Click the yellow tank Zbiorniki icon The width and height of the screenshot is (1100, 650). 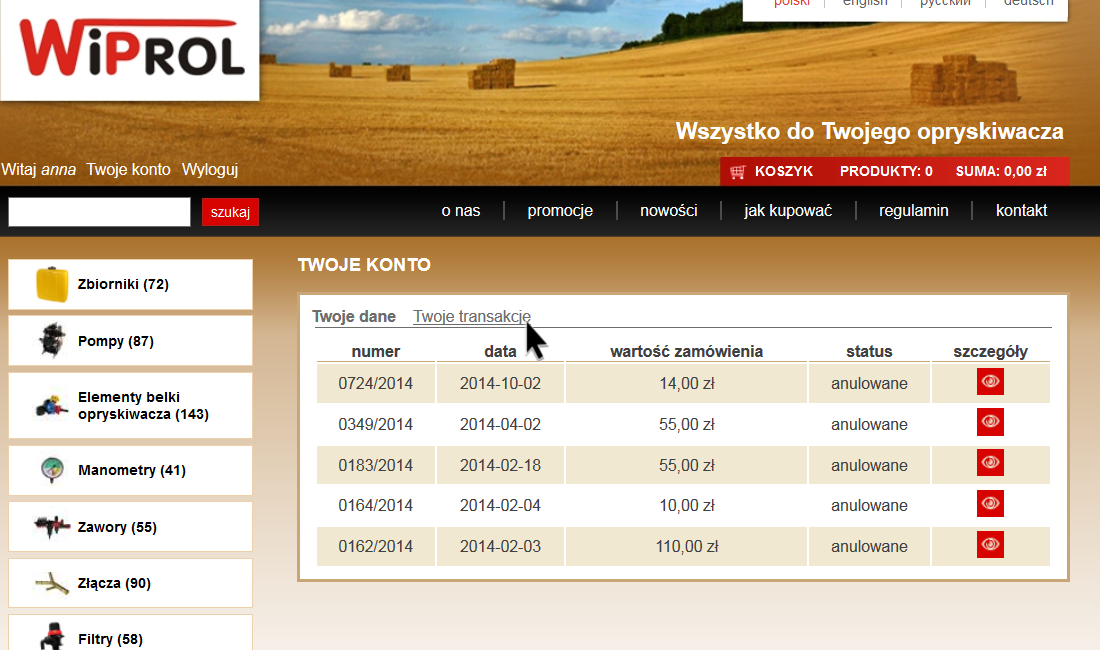pyautogui.click(x=52, y=284)
